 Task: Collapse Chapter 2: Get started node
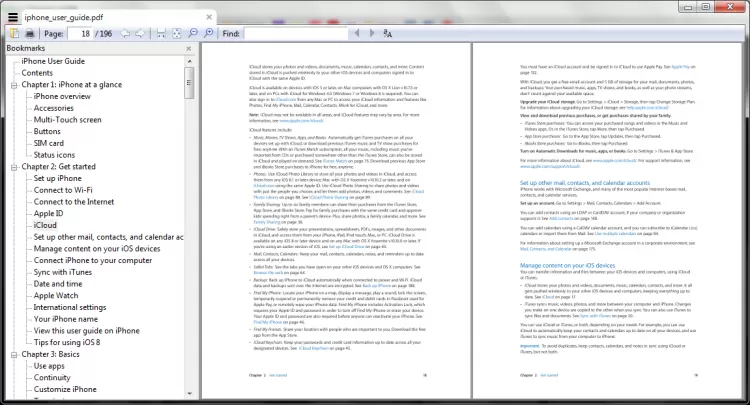pyautogui.click(x=14, y=167)
